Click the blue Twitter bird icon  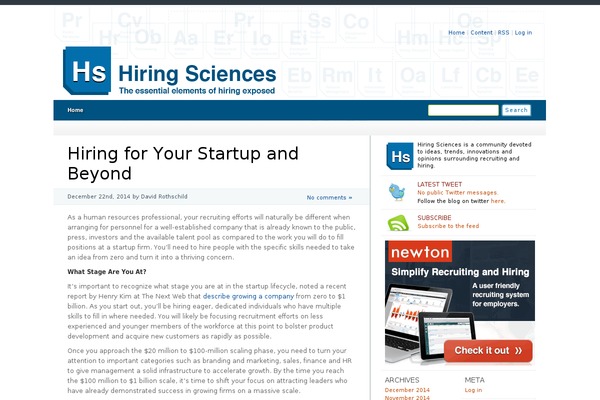397,192
